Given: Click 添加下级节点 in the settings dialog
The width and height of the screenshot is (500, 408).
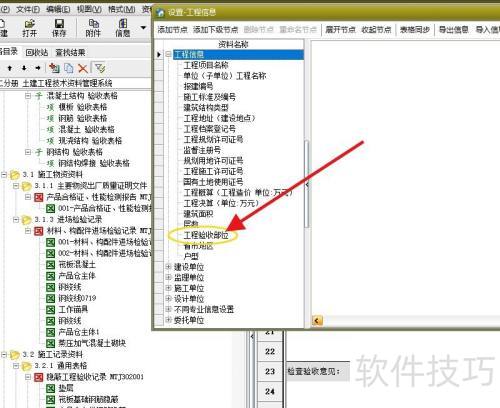Looking at the screenshot, I should pos(215,30).
